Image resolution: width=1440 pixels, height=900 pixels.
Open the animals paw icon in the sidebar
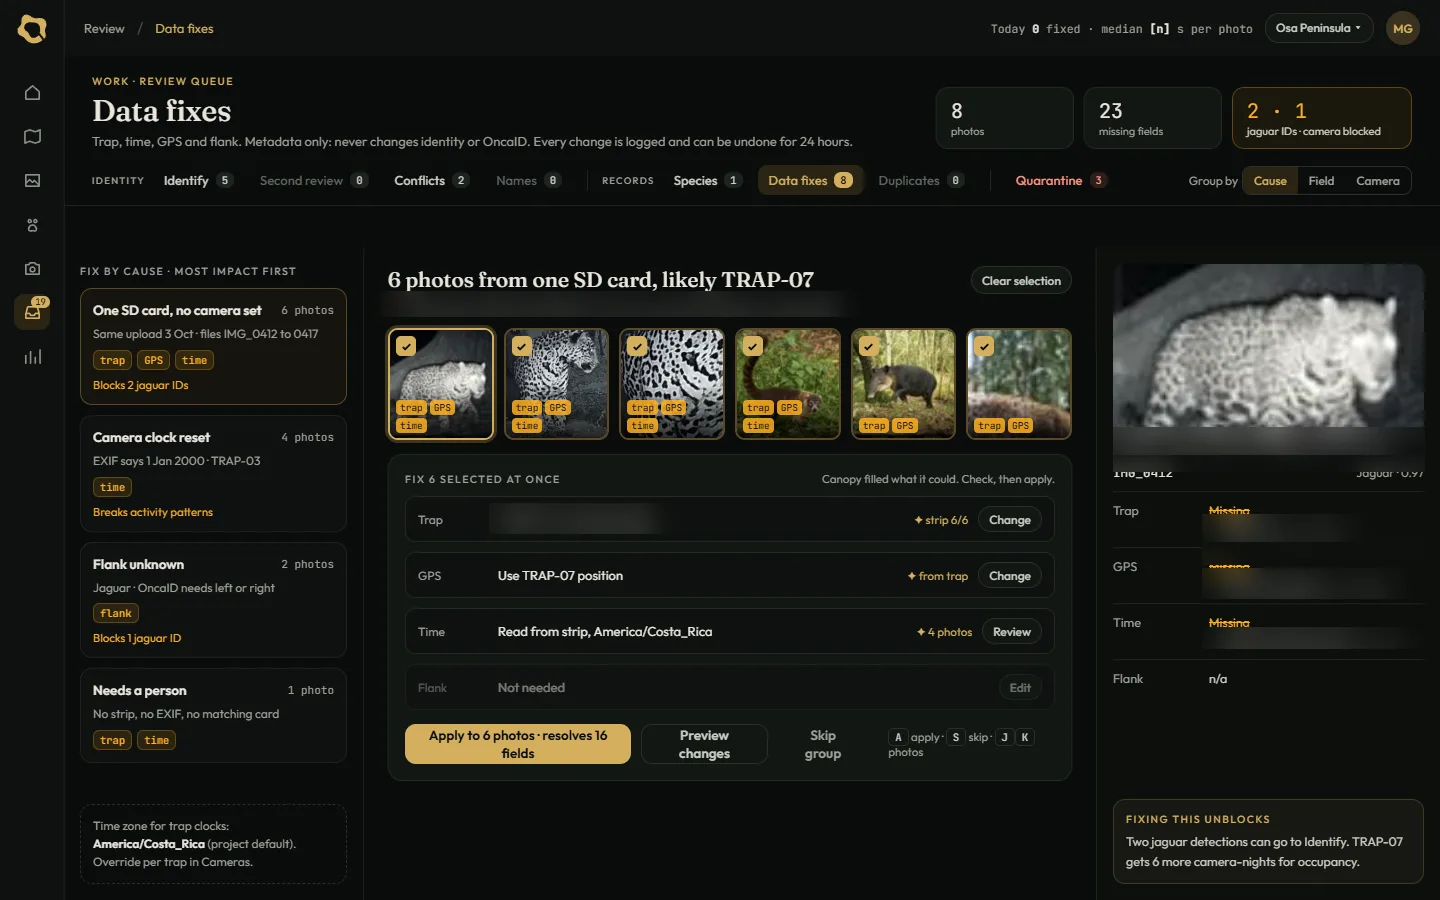tap(32, 225)
